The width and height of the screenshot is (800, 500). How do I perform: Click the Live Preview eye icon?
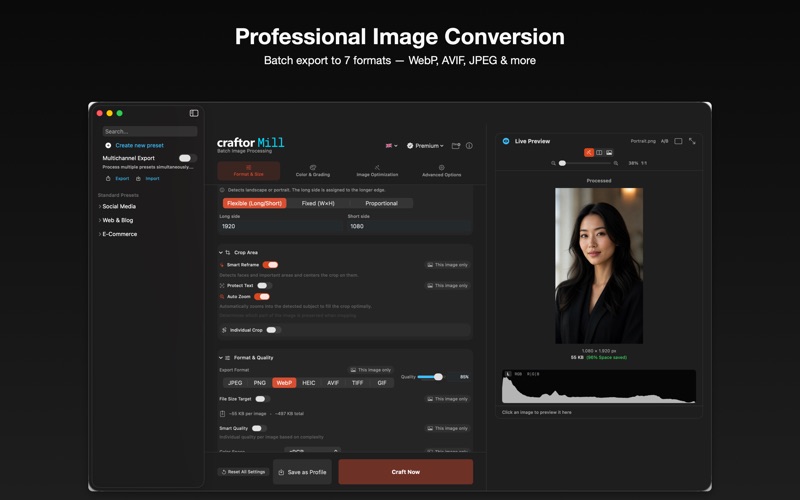coord(506,141)
